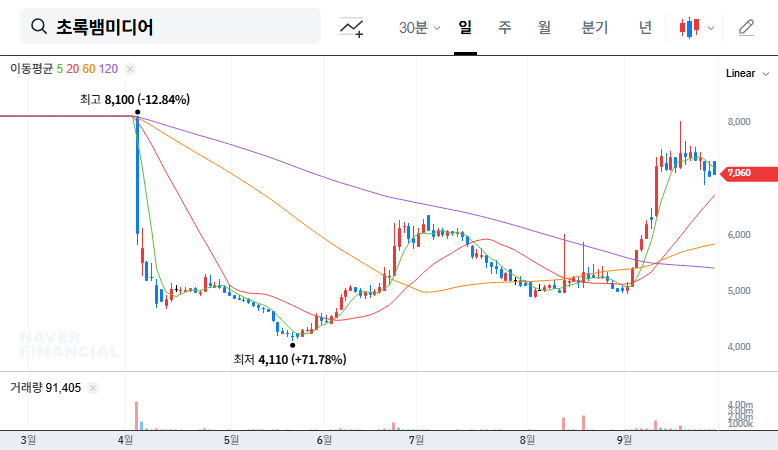Viewport: 778px width, 450px height.
Task: Click the candlestick chart type icon
Action: click(x=690, y=27)
